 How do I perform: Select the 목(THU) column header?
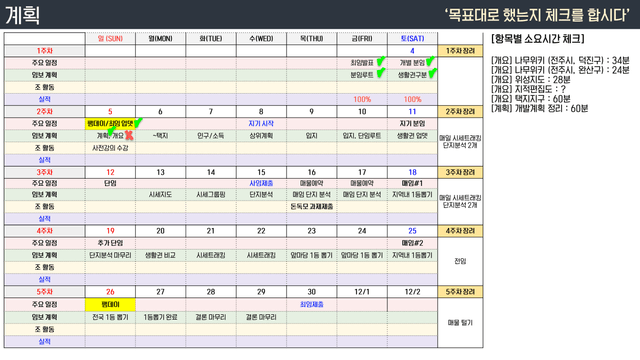coord(311,38)
